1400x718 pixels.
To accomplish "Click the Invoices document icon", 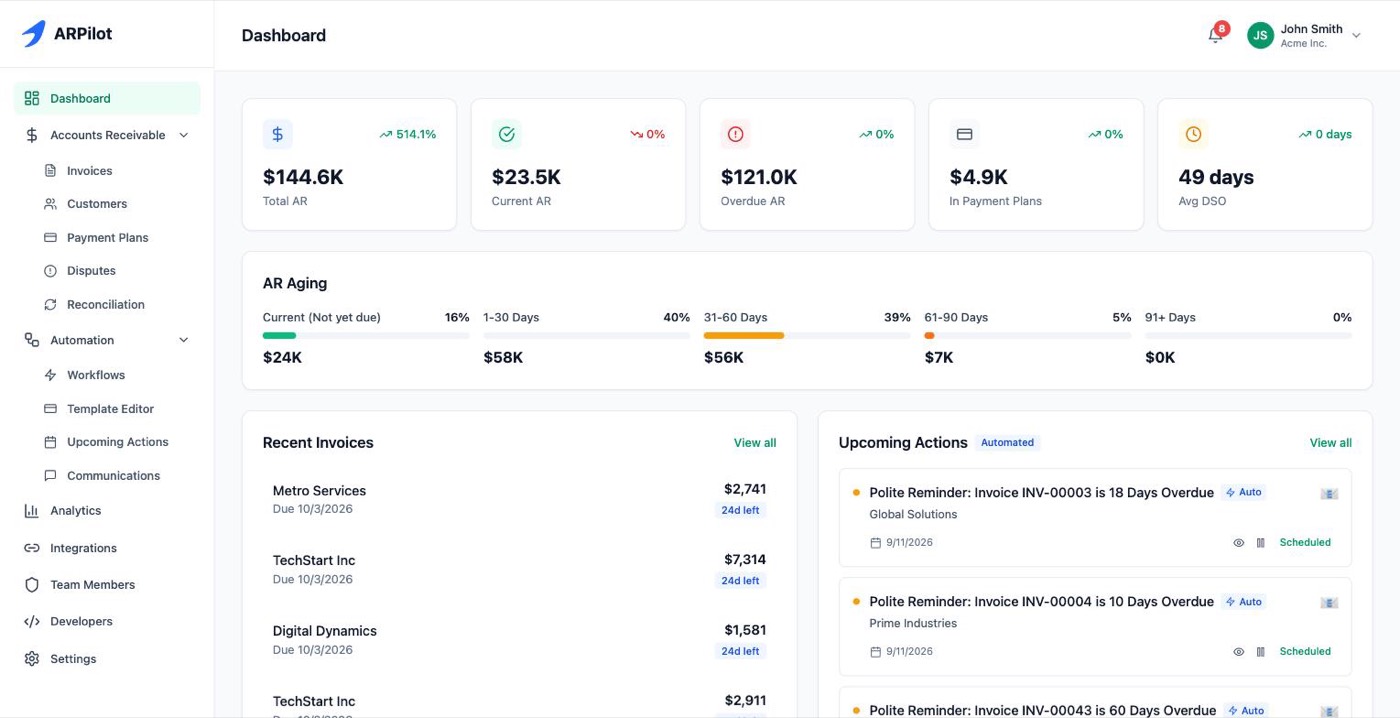I will tap(50, 171).
